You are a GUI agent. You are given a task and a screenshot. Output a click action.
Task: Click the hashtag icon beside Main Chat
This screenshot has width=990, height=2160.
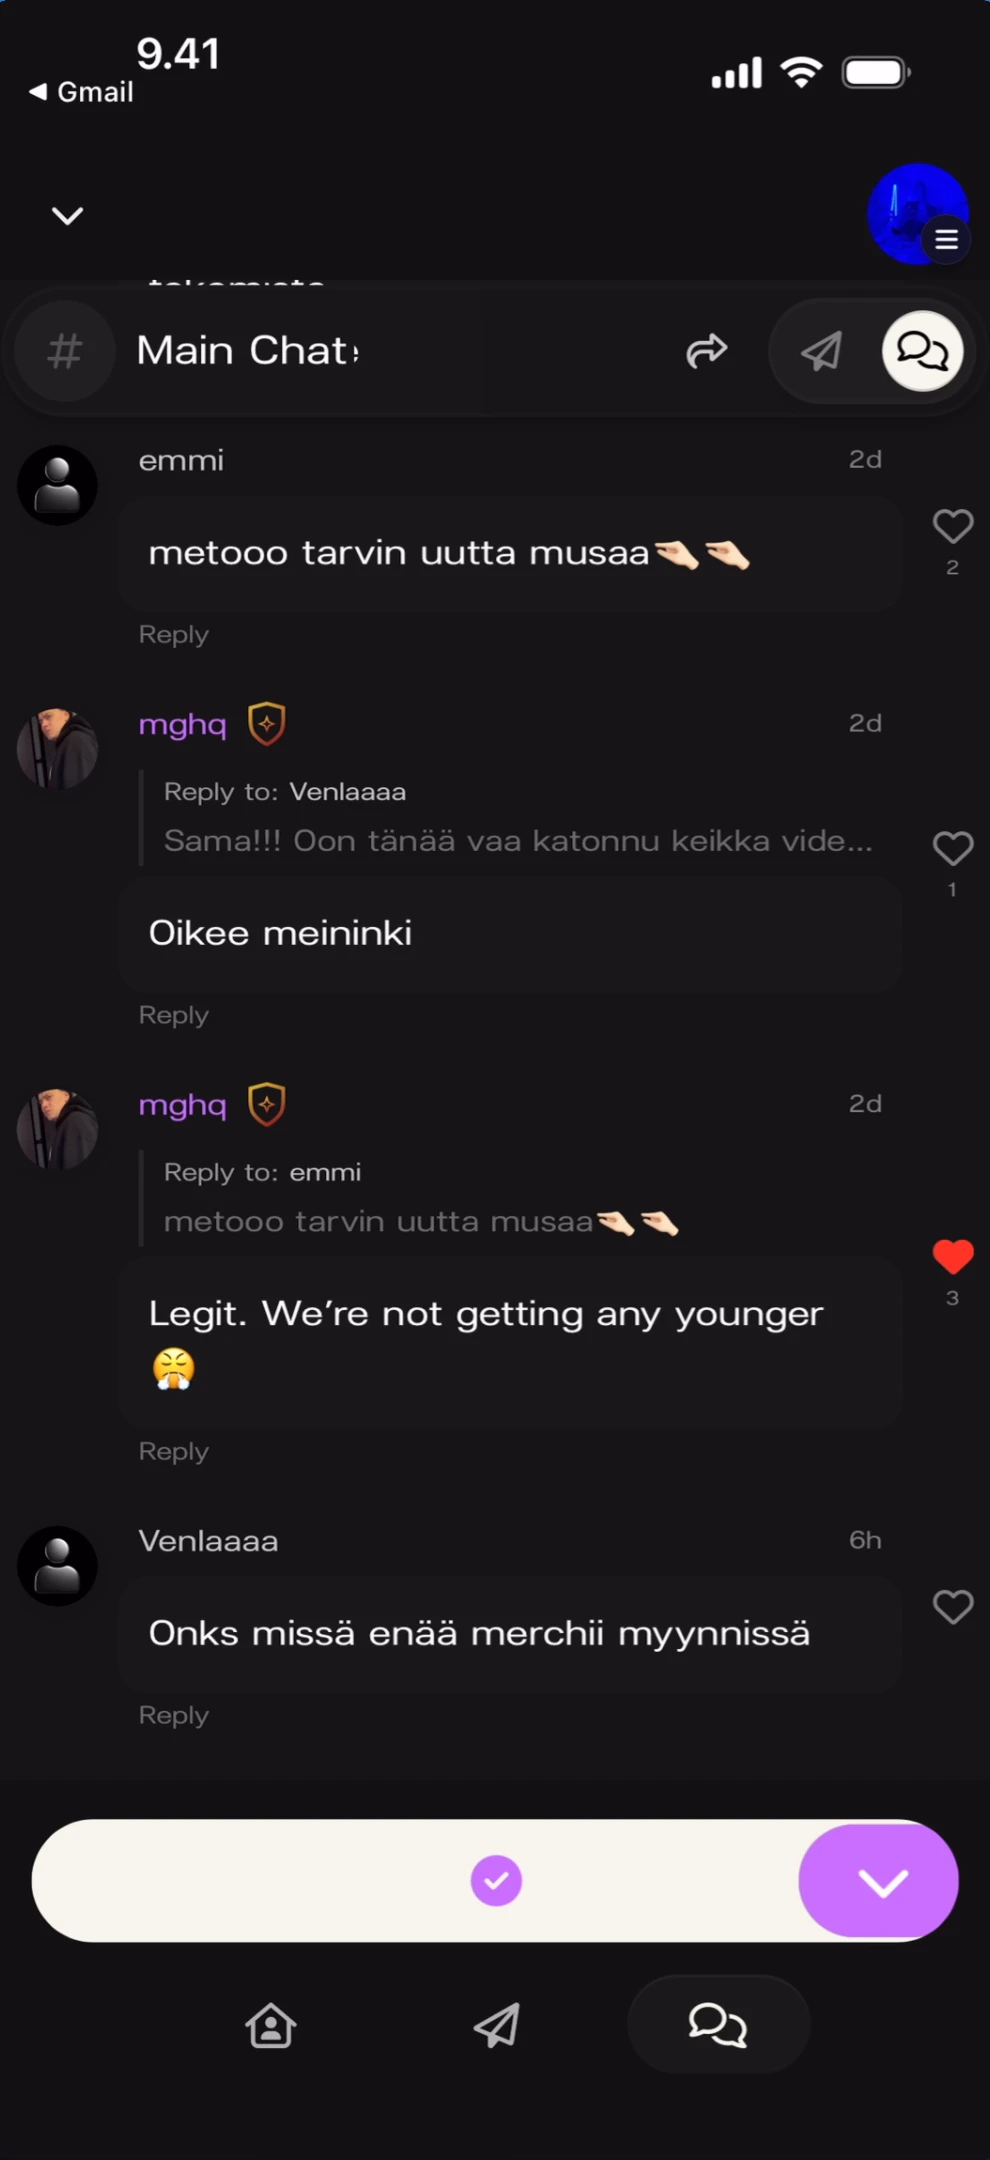click(64, 351)
